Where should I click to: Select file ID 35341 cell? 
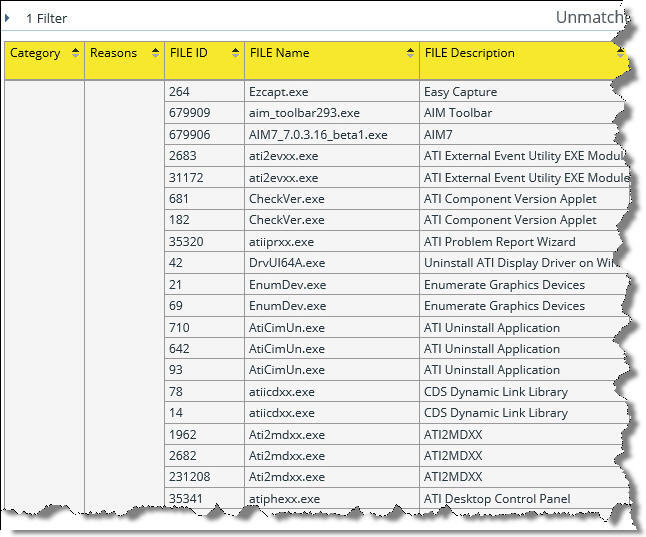(204, 499)
